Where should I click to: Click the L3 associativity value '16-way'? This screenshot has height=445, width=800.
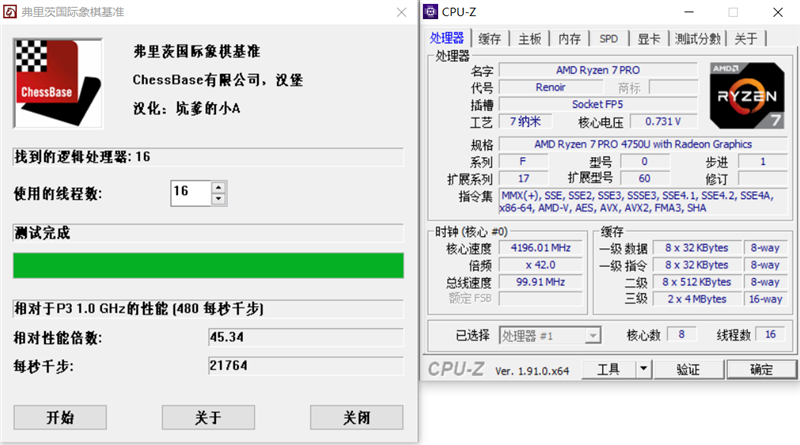pos(765,299)
